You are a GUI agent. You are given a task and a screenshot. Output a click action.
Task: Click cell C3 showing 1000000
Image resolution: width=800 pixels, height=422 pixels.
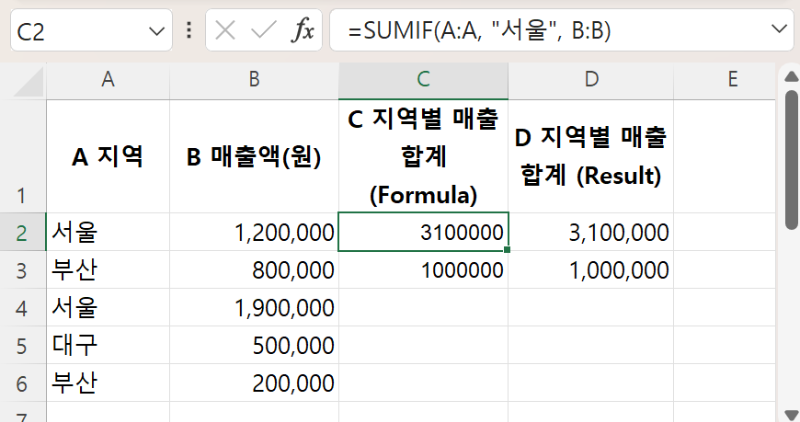point(423,269)
